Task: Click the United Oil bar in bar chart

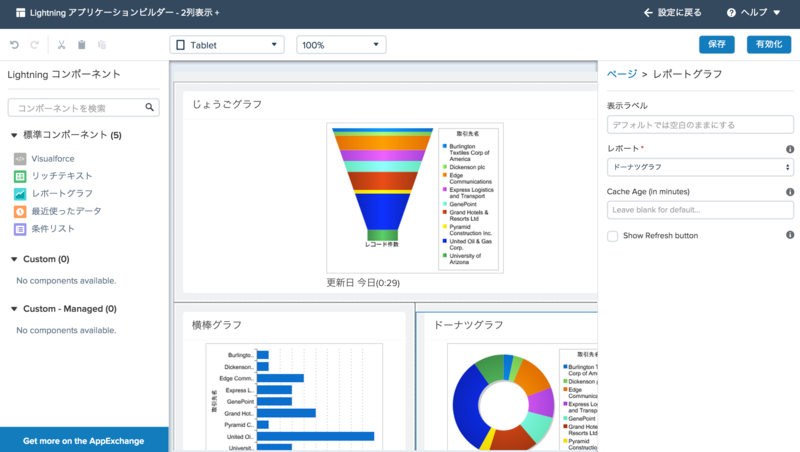Action: click(x=315, y=436)
